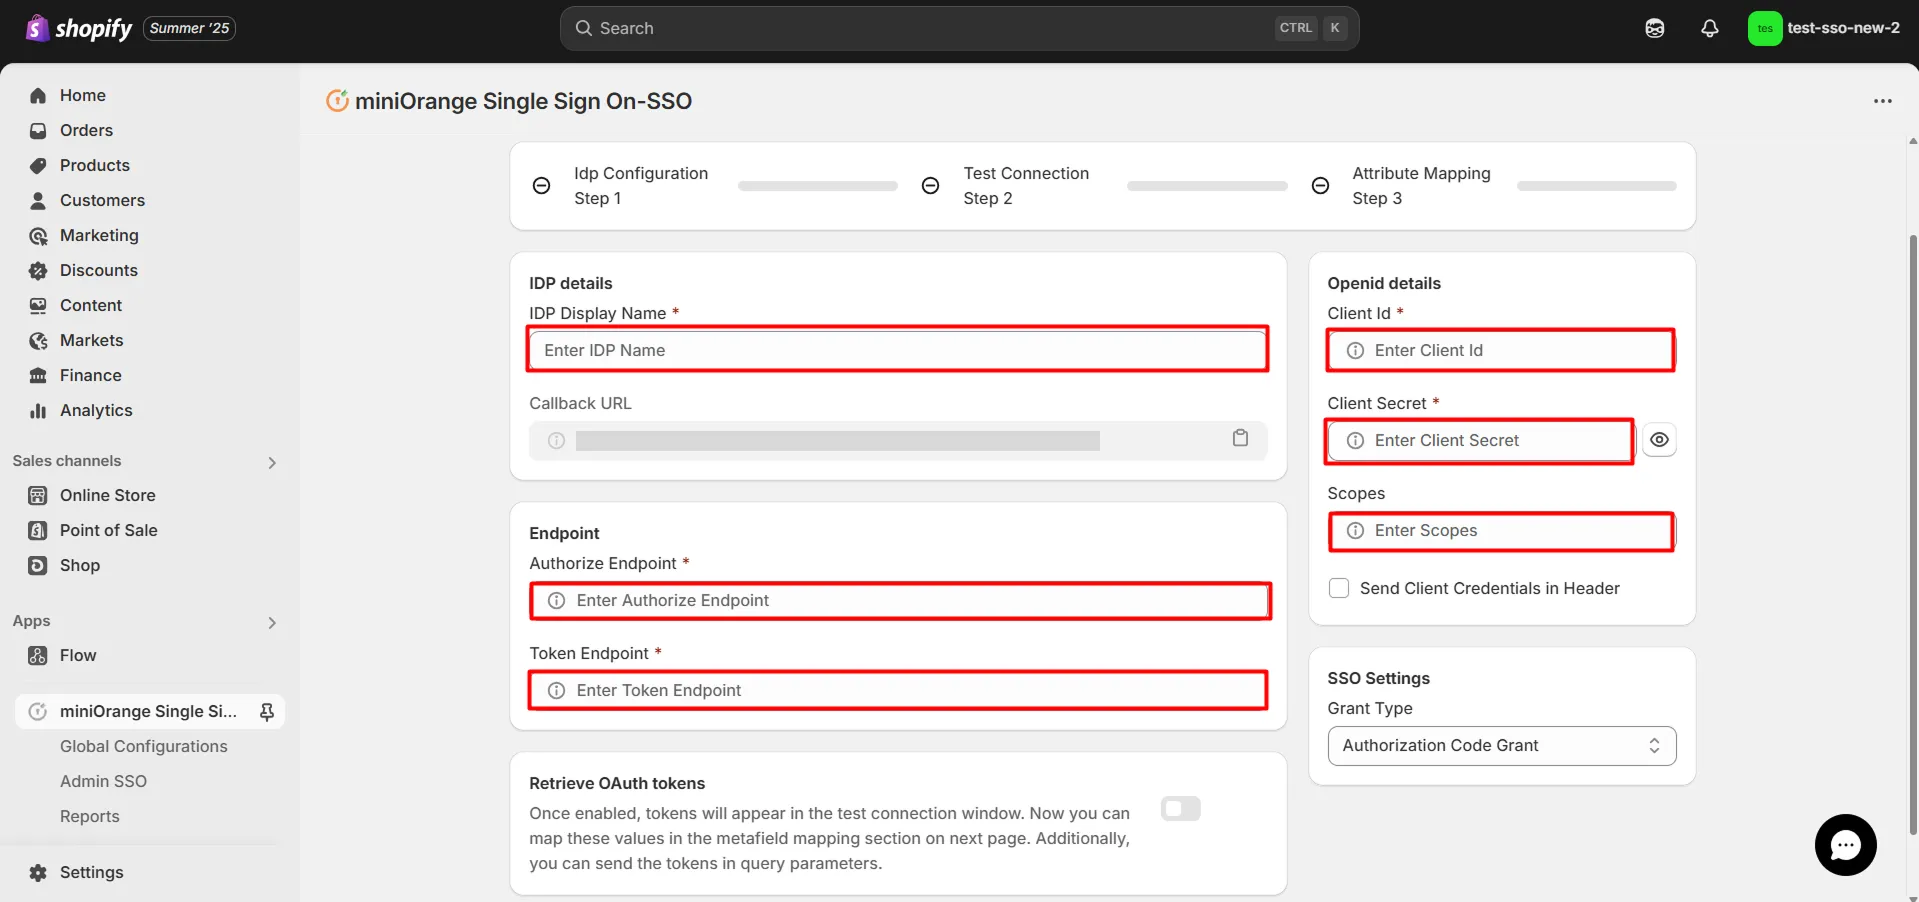This screenshot has width=1919, height=902.
Task: Open the Grant Type dropdown
Action: (1501, 746)
